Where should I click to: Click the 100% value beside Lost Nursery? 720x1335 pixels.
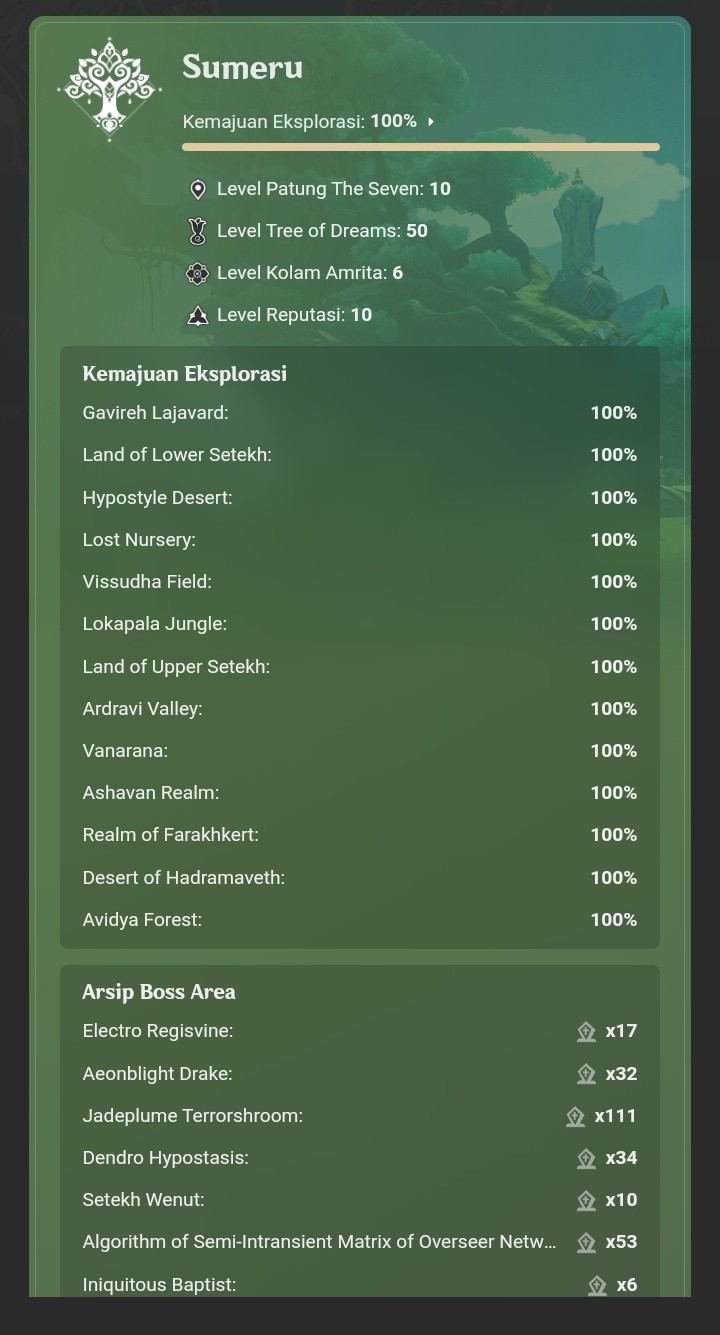[613, 539]
